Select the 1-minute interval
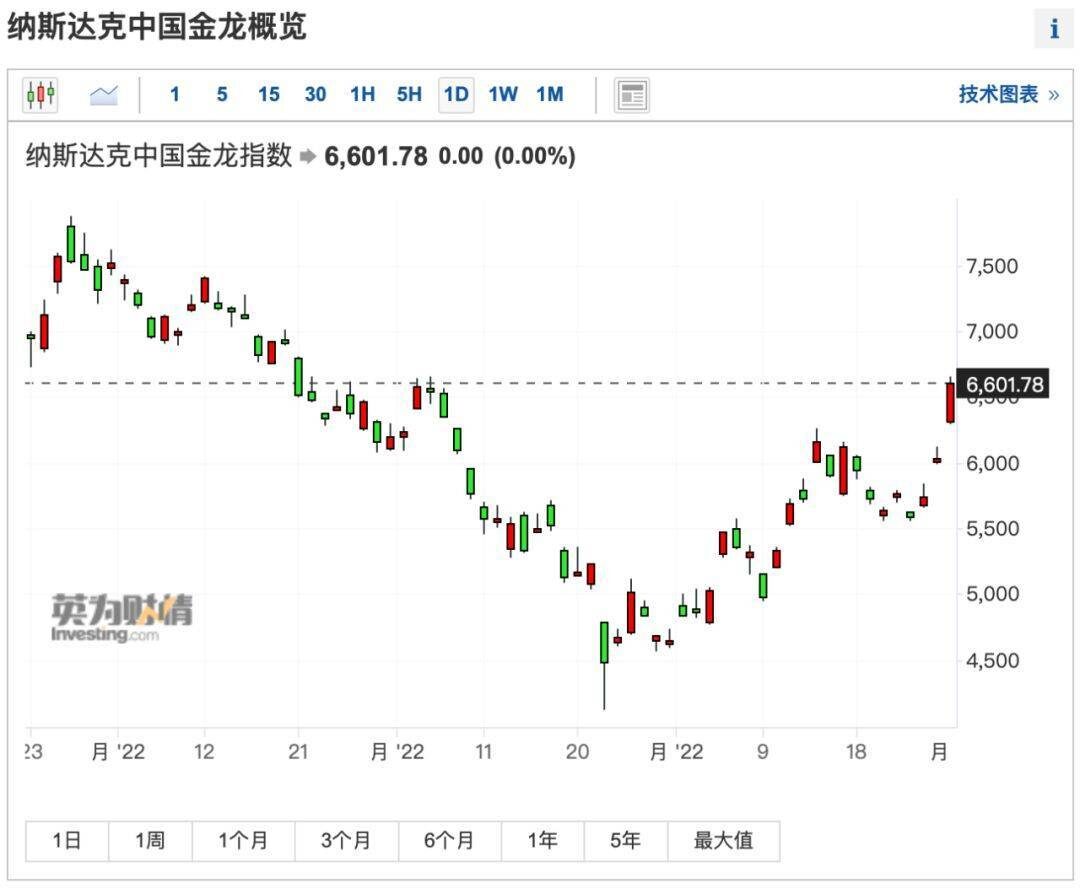1080x889 pixels. tap(175, 94)
